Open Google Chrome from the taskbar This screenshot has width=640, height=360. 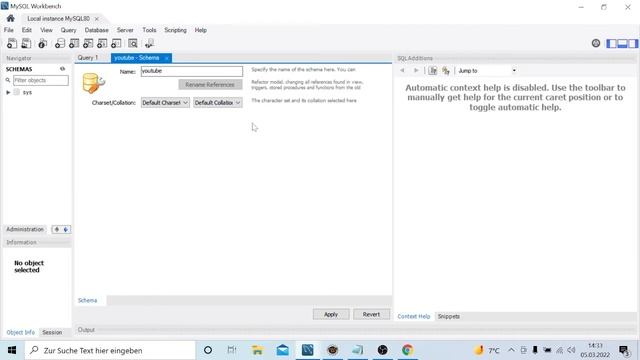tap(407, 350)
